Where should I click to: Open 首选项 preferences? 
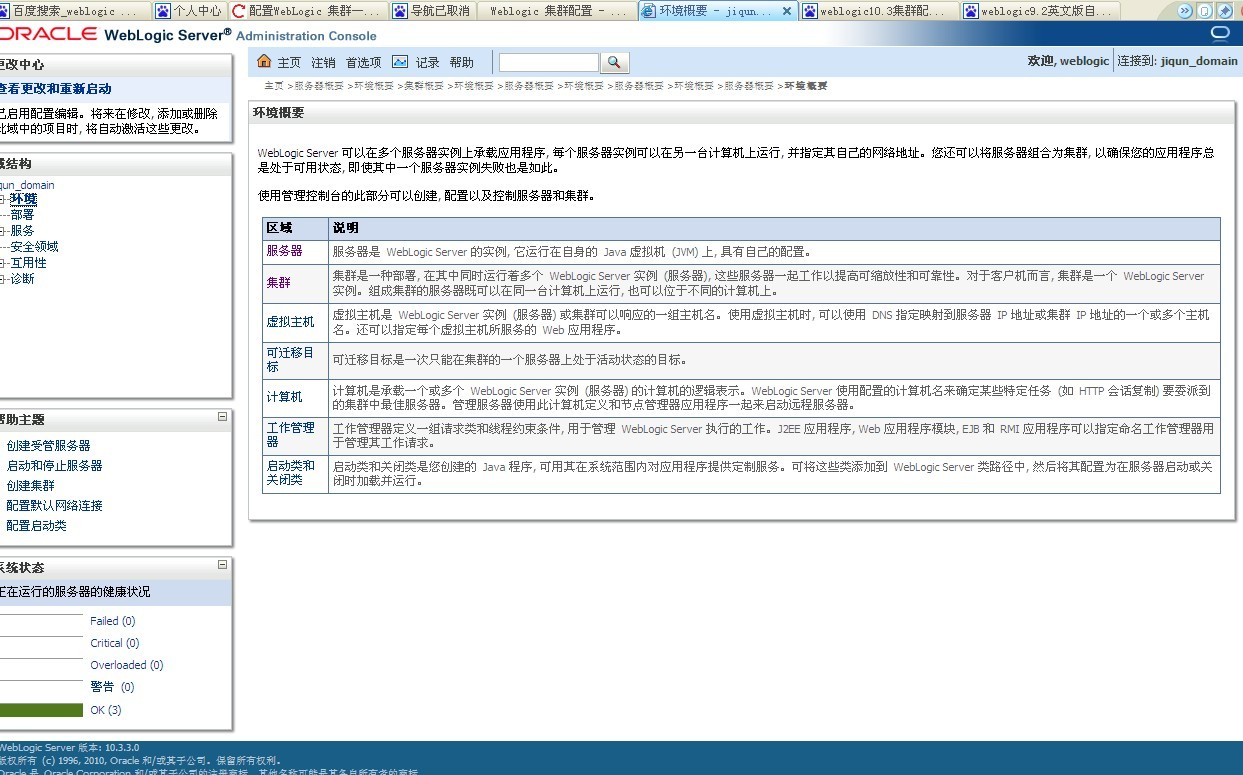point(363,62)
